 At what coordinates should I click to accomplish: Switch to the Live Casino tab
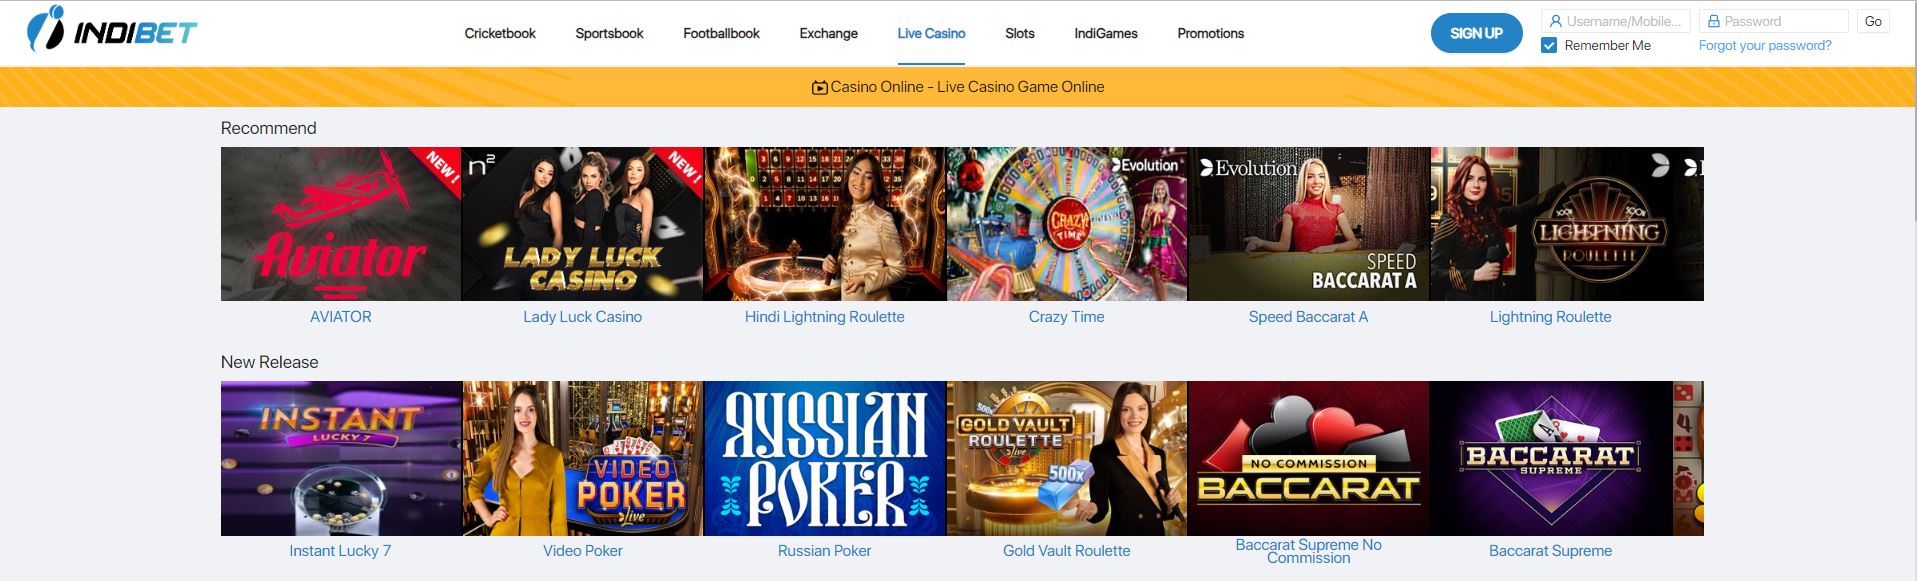pos(931,33)
